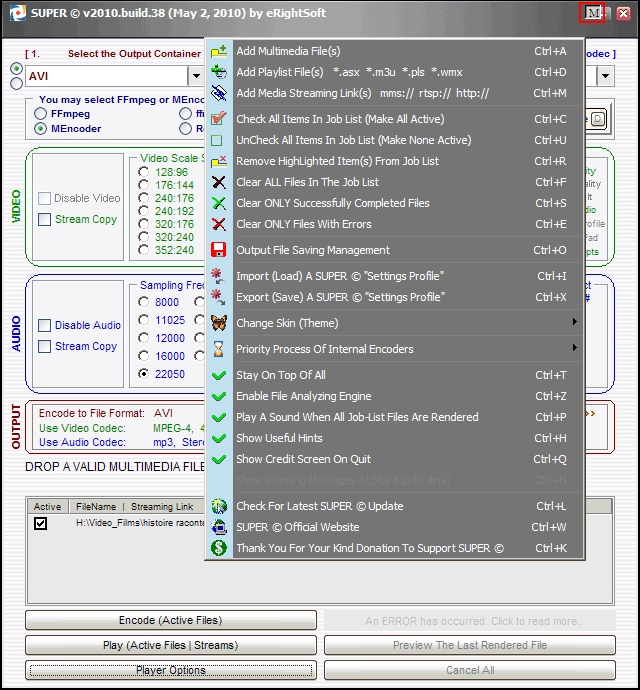Image resolution: width=640 pixels, height=690 pixels.
Task: Click the AVI output container field
Action: pyautogui.click(x=107, y=76)
